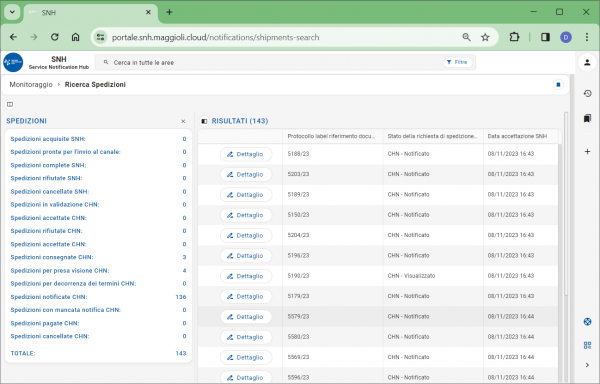
Task: Go to Monitoraggio in the breadcrumb
Action: click(x=31, y=85)
